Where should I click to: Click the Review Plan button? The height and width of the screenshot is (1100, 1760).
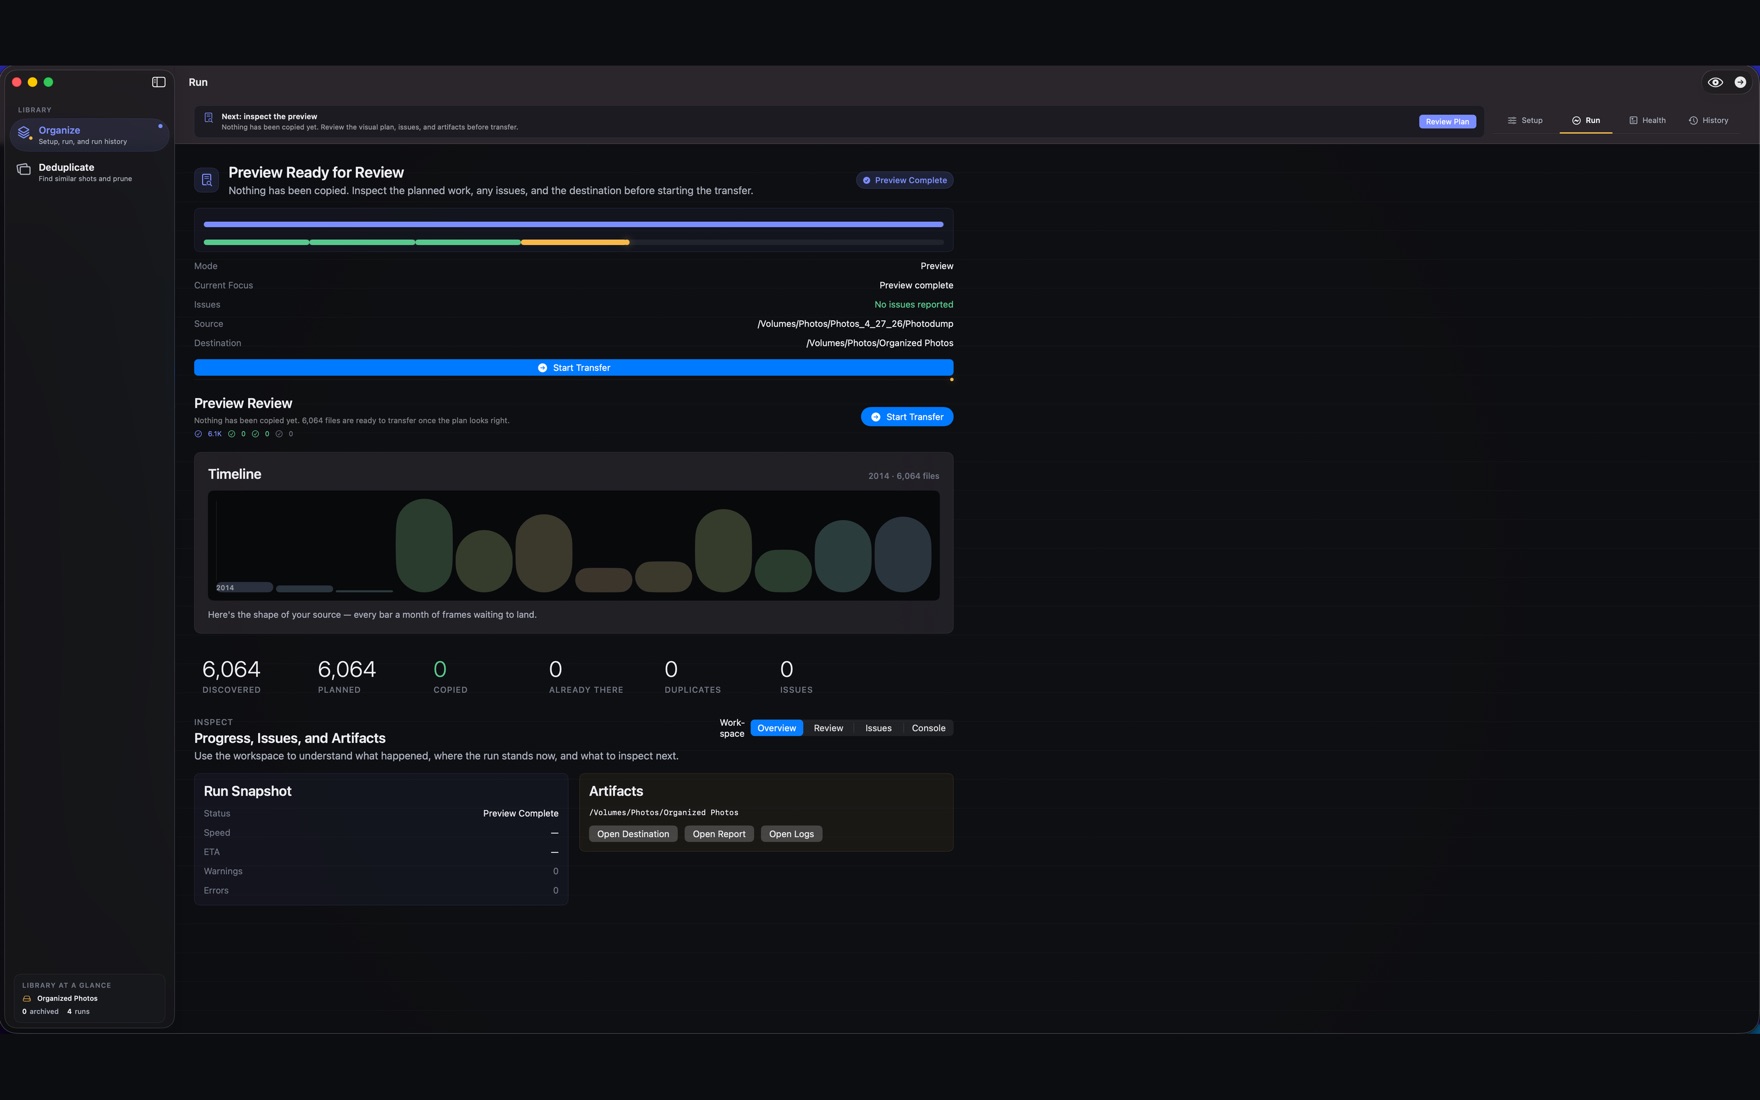click(1447, 121)
